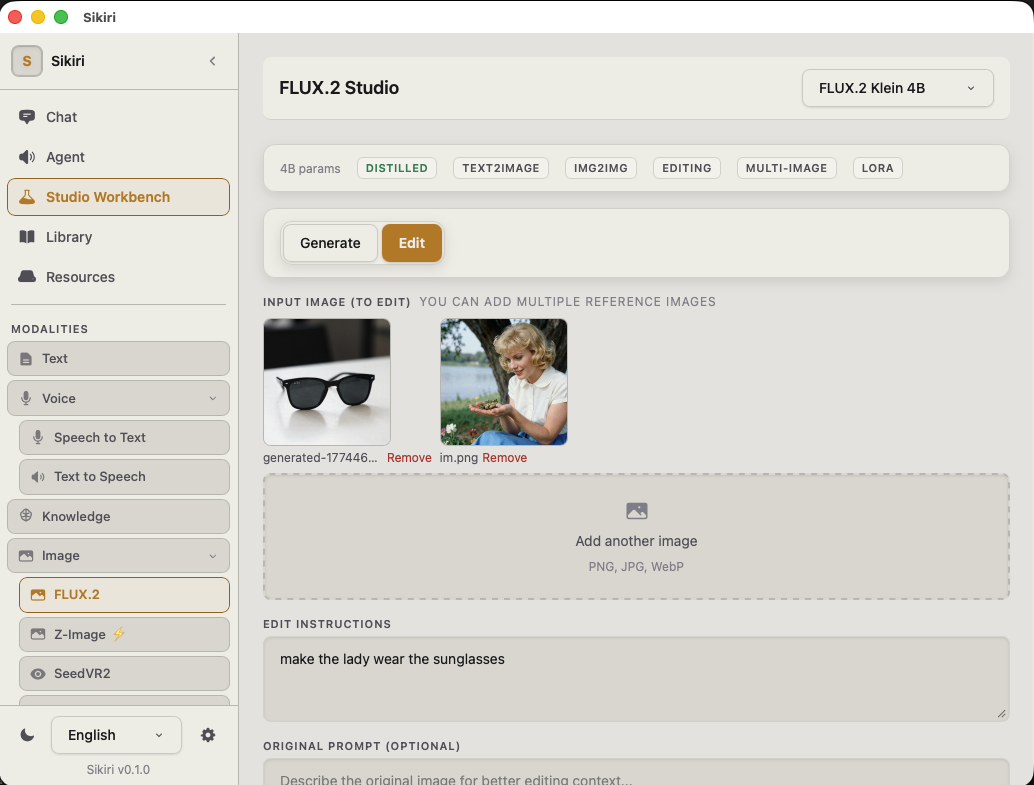Screen dimensions: 1034x785
Task: Click the FLUX.2 Studio heading
Action: click(x=339, y=88)
